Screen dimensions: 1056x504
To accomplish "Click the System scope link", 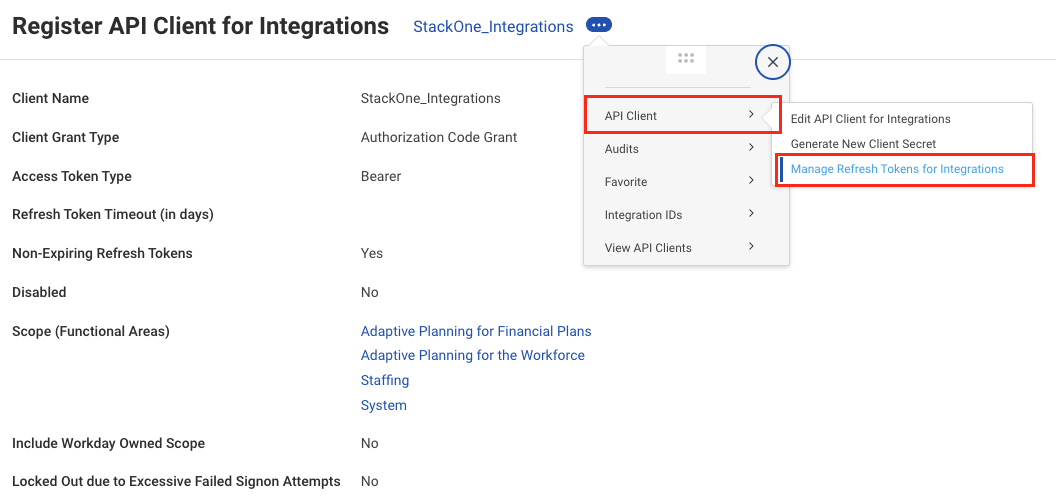I will [384, 405].
